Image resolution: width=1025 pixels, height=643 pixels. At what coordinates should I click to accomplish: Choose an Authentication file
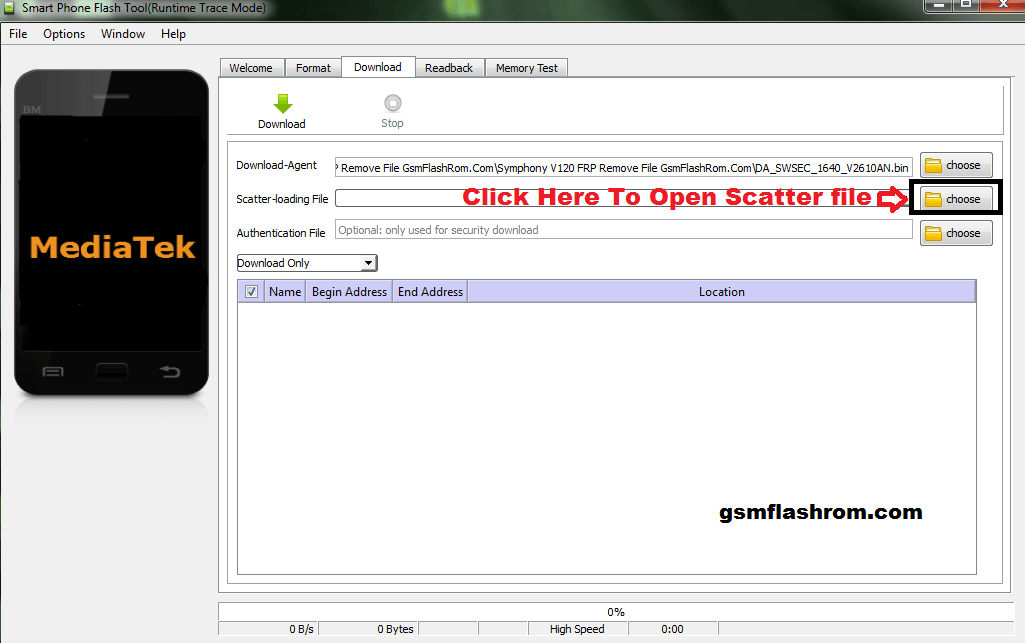pos(956,233)
